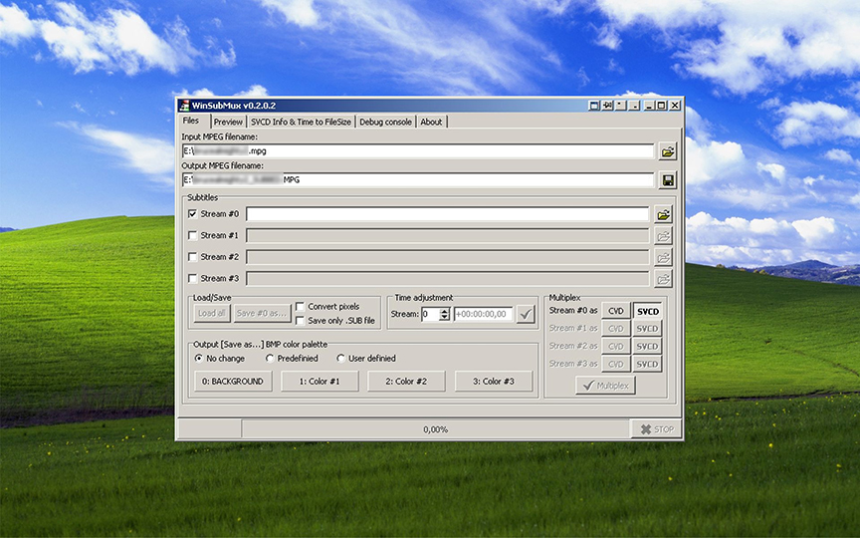Maximize the WinSubMux window
Screen dimensions: 860x538
click(661, 105)
